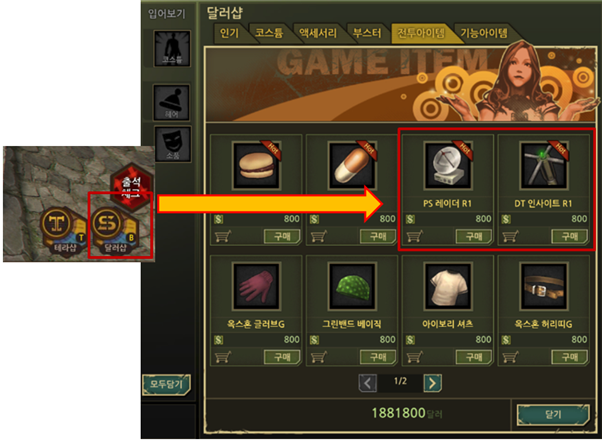Switch to the 액세서리 tab
The width and height of the screenshot is (602, 441).
[x=318, y=33]
